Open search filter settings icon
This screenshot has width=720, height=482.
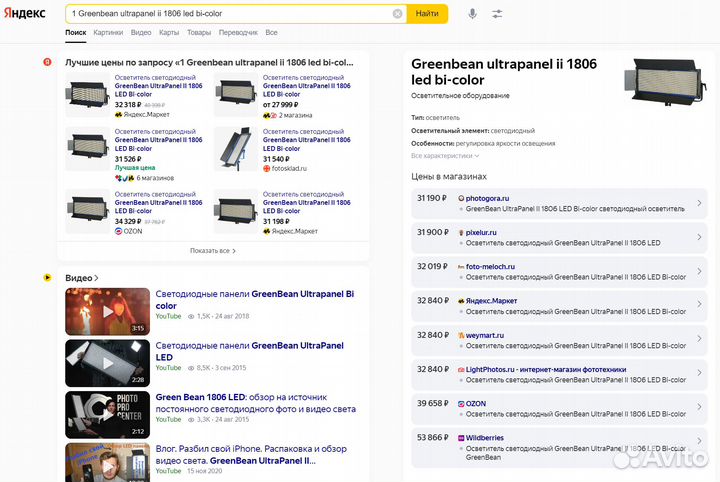(x=497, y=14)
